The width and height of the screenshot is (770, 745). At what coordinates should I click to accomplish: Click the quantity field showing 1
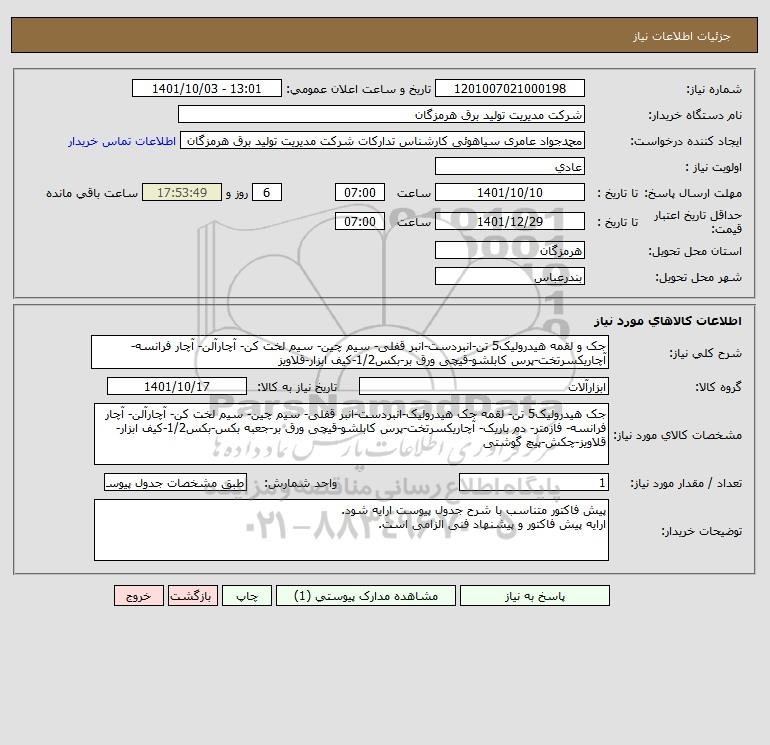pos(534,483)
